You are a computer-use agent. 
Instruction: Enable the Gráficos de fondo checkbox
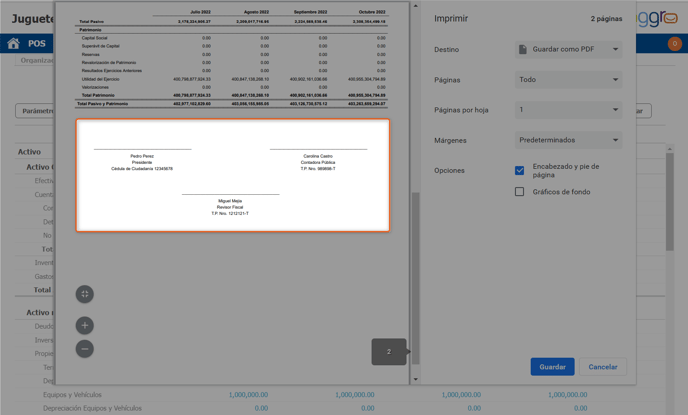coord(520,192)
